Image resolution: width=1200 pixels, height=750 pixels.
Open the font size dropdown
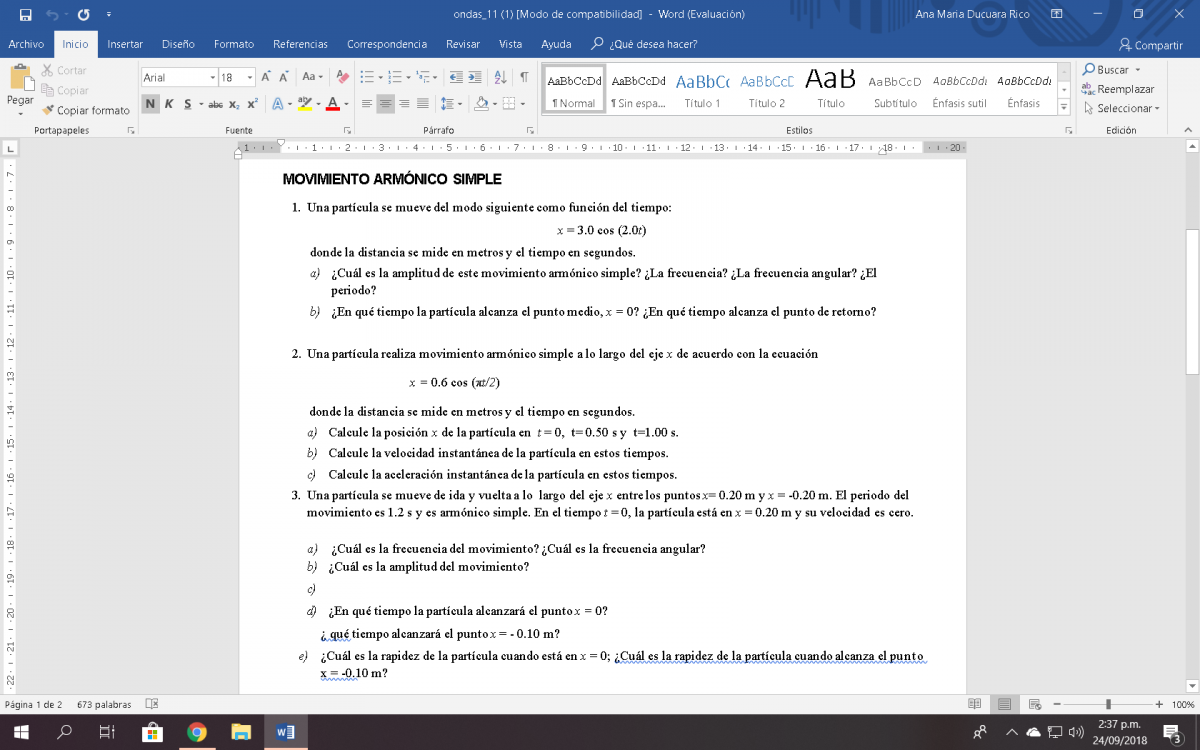(x=249, y=77)
